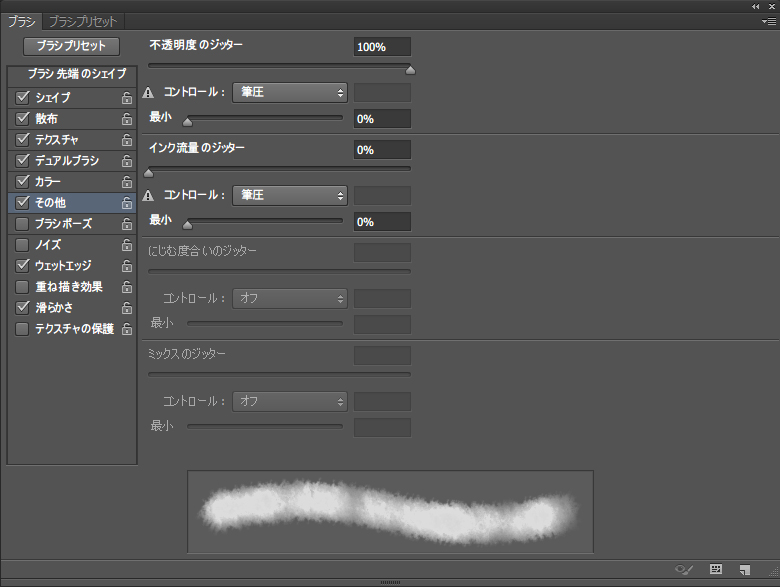
Task: Open ミックス コントロール dropdown (オフ)
Action: [x=290, y=401]
